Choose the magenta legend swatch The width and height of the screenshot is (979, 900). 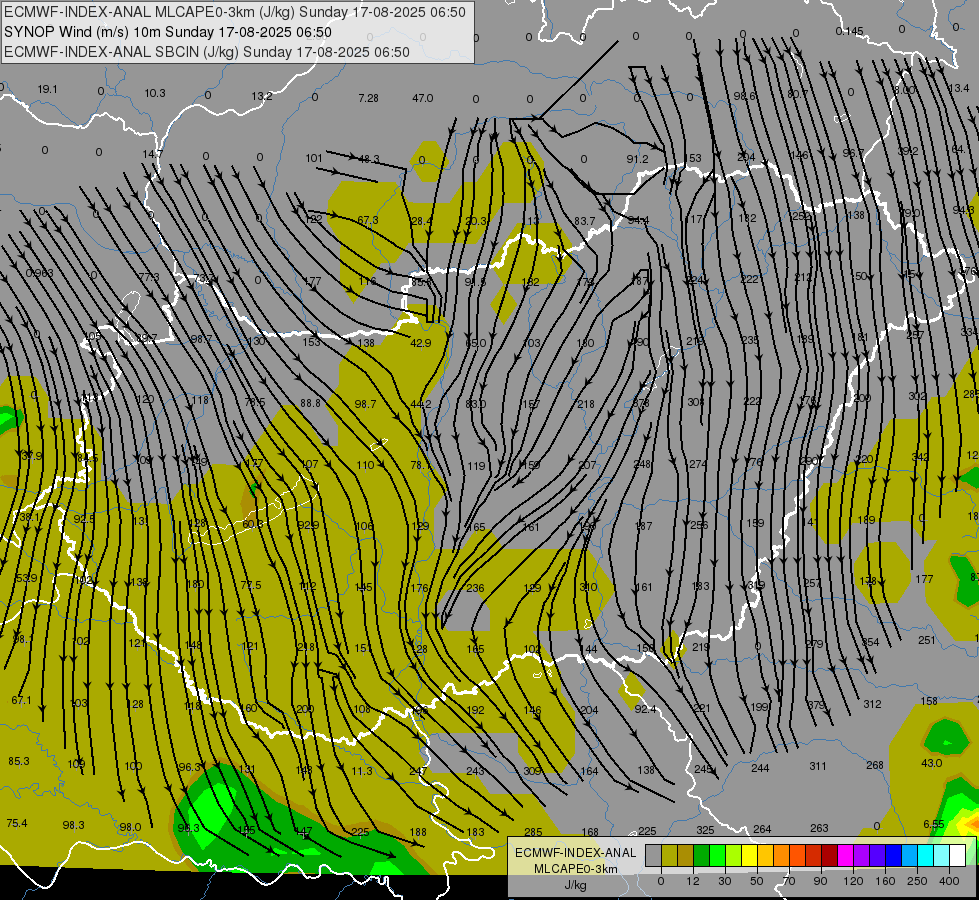coord(845,855)
